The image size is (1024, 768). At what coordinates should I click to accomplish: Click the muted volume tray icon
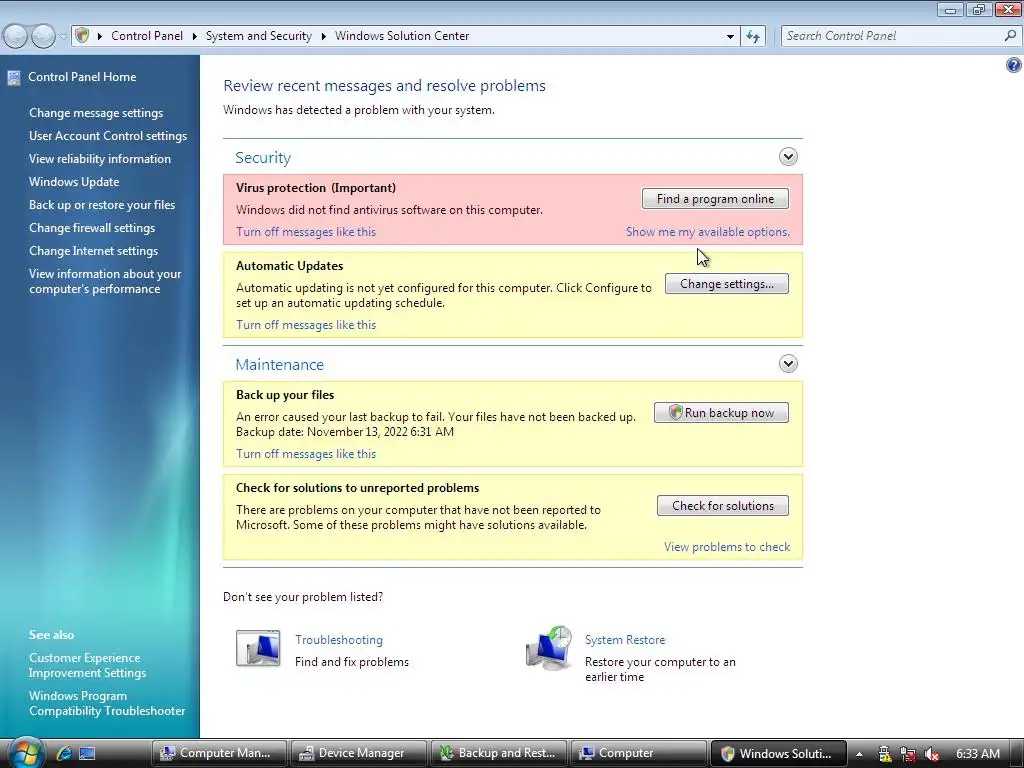[932, 754]
